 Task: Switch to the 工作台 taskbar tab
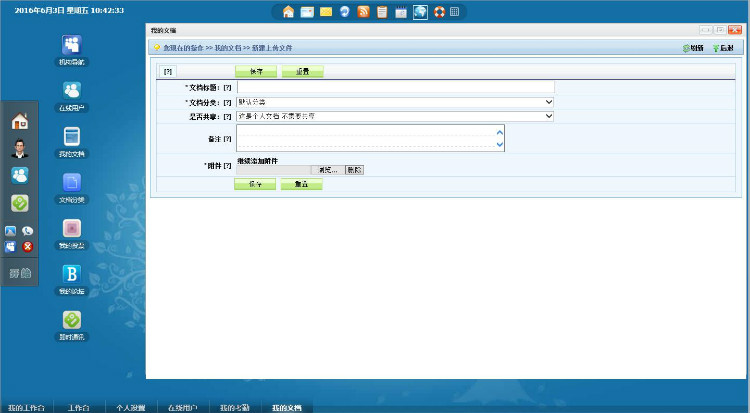point(78,407)
